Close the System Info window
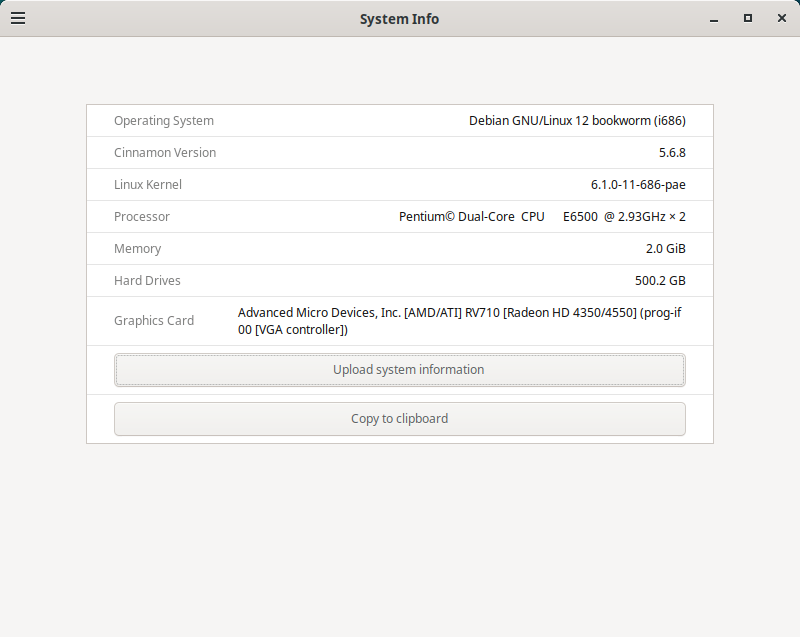This screenshot has height=637, width=800. [782, 18]
